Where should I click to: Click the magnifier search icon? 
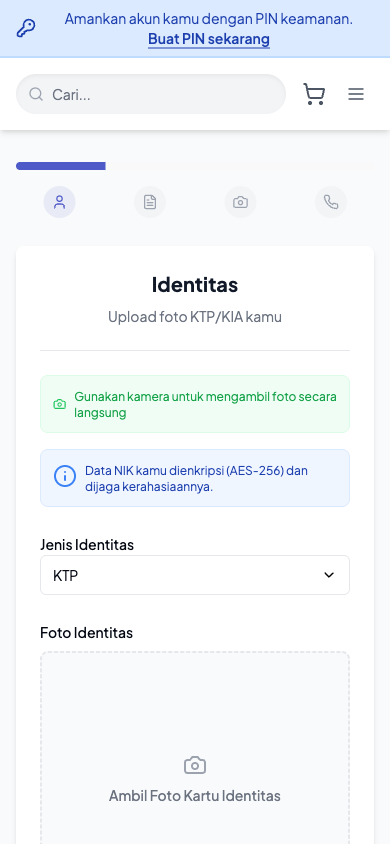coord(36,94)
